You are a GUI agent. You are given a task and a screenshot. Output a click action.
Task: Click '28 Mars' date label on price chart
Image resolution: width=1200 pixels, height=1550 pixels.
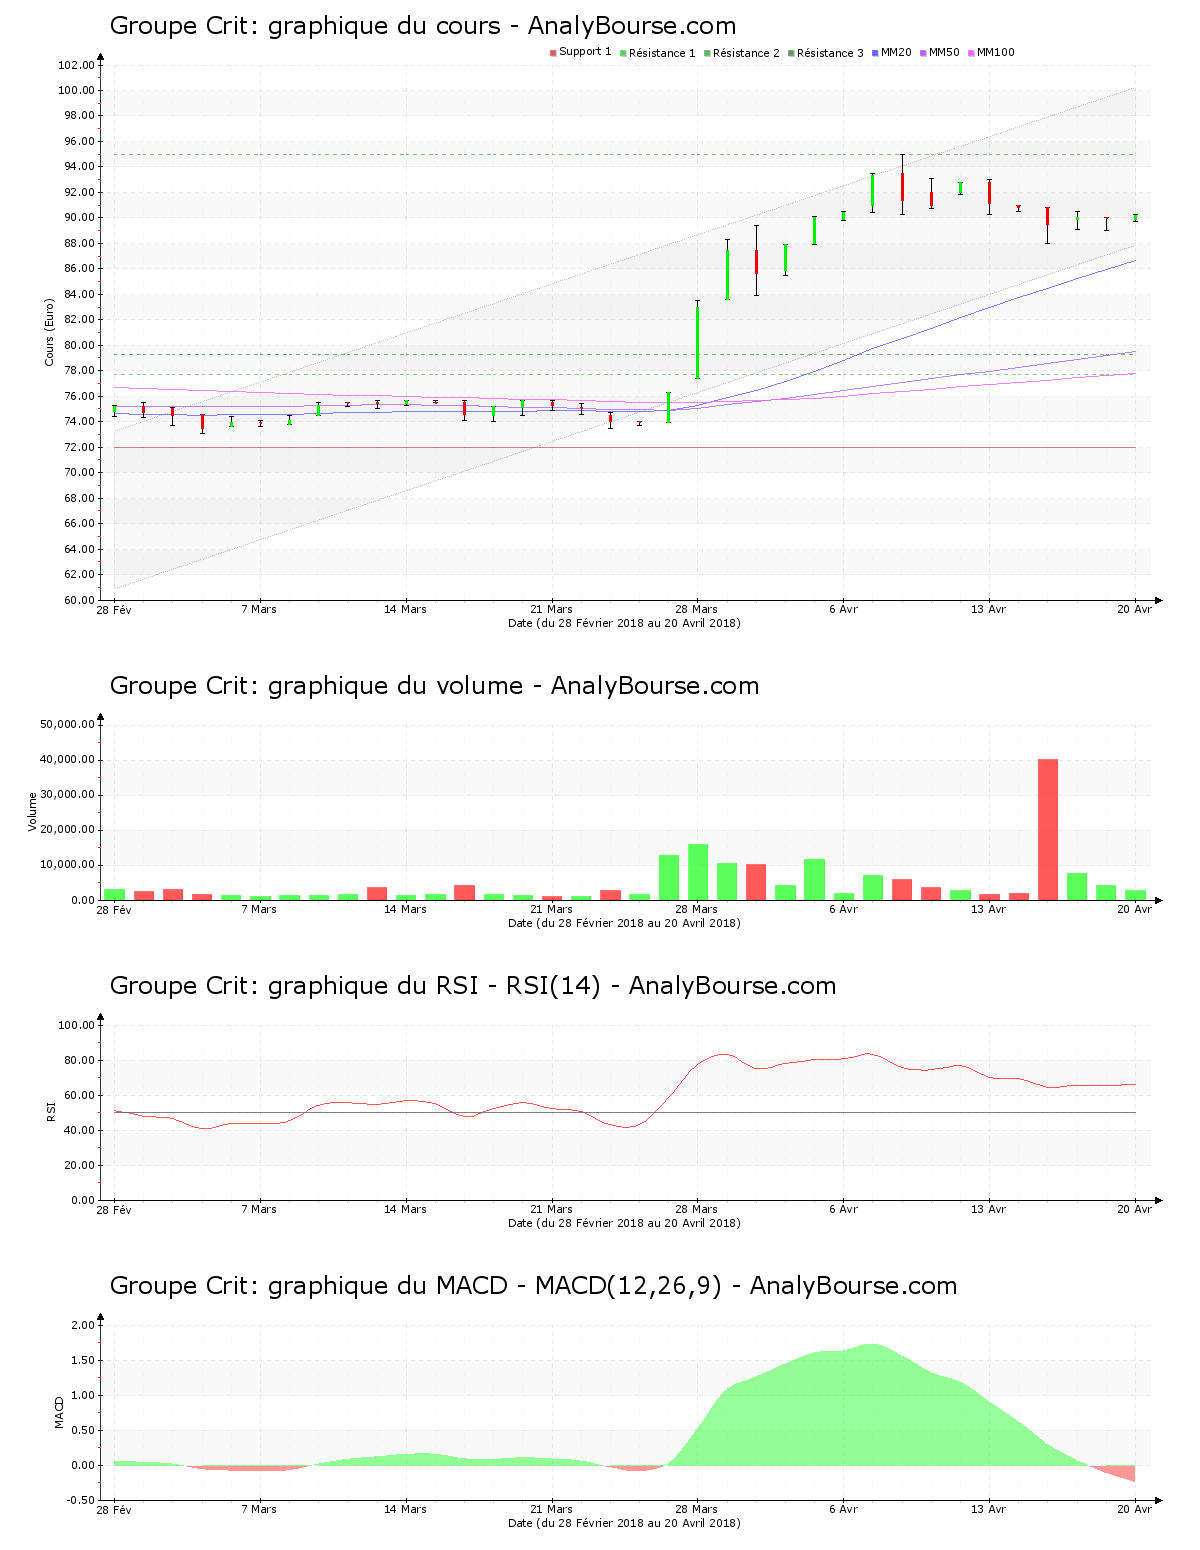coord(697,609)
